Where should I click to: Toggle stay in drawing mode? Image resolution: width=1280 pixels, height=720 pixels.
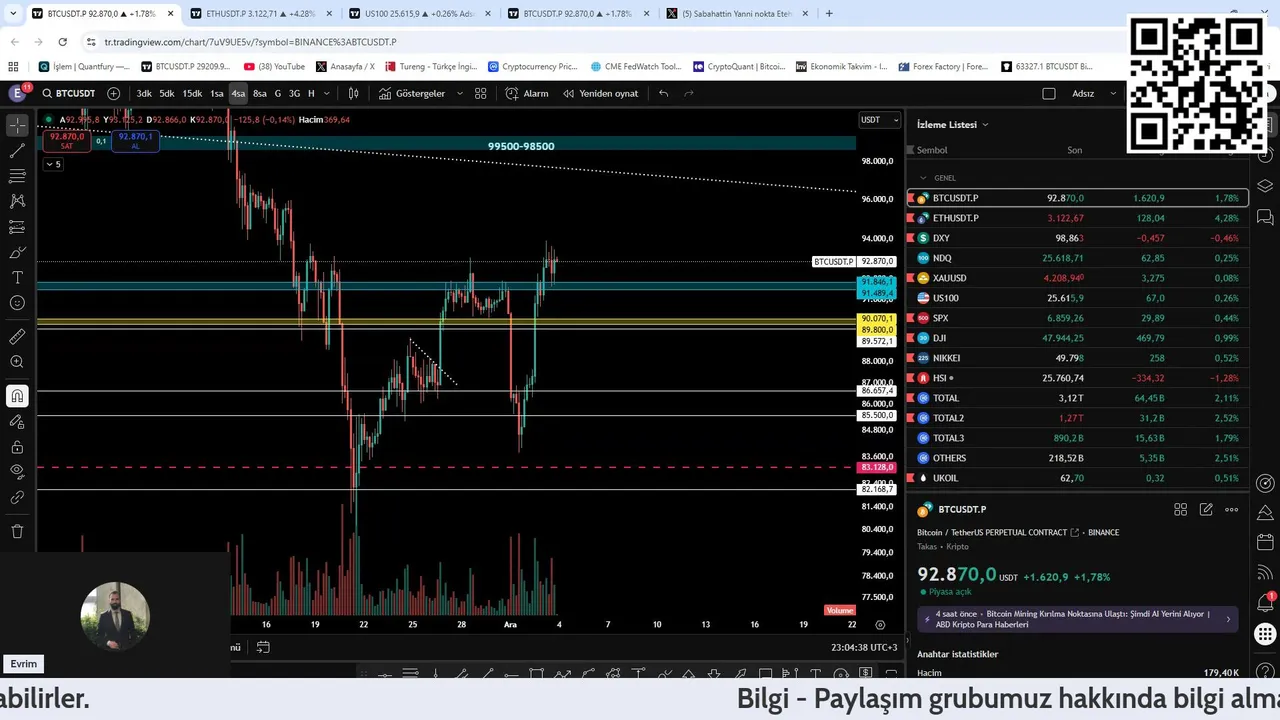point(17,422)
